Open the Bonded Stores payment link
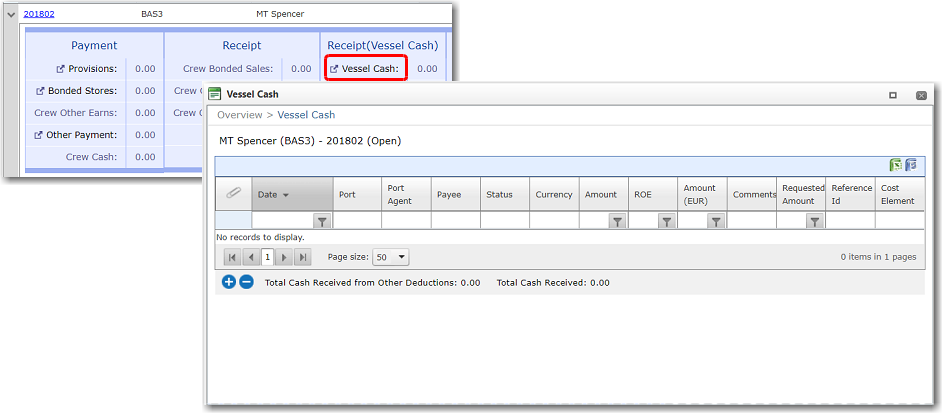The image size is (942, 413). click(x=75, y=91)
